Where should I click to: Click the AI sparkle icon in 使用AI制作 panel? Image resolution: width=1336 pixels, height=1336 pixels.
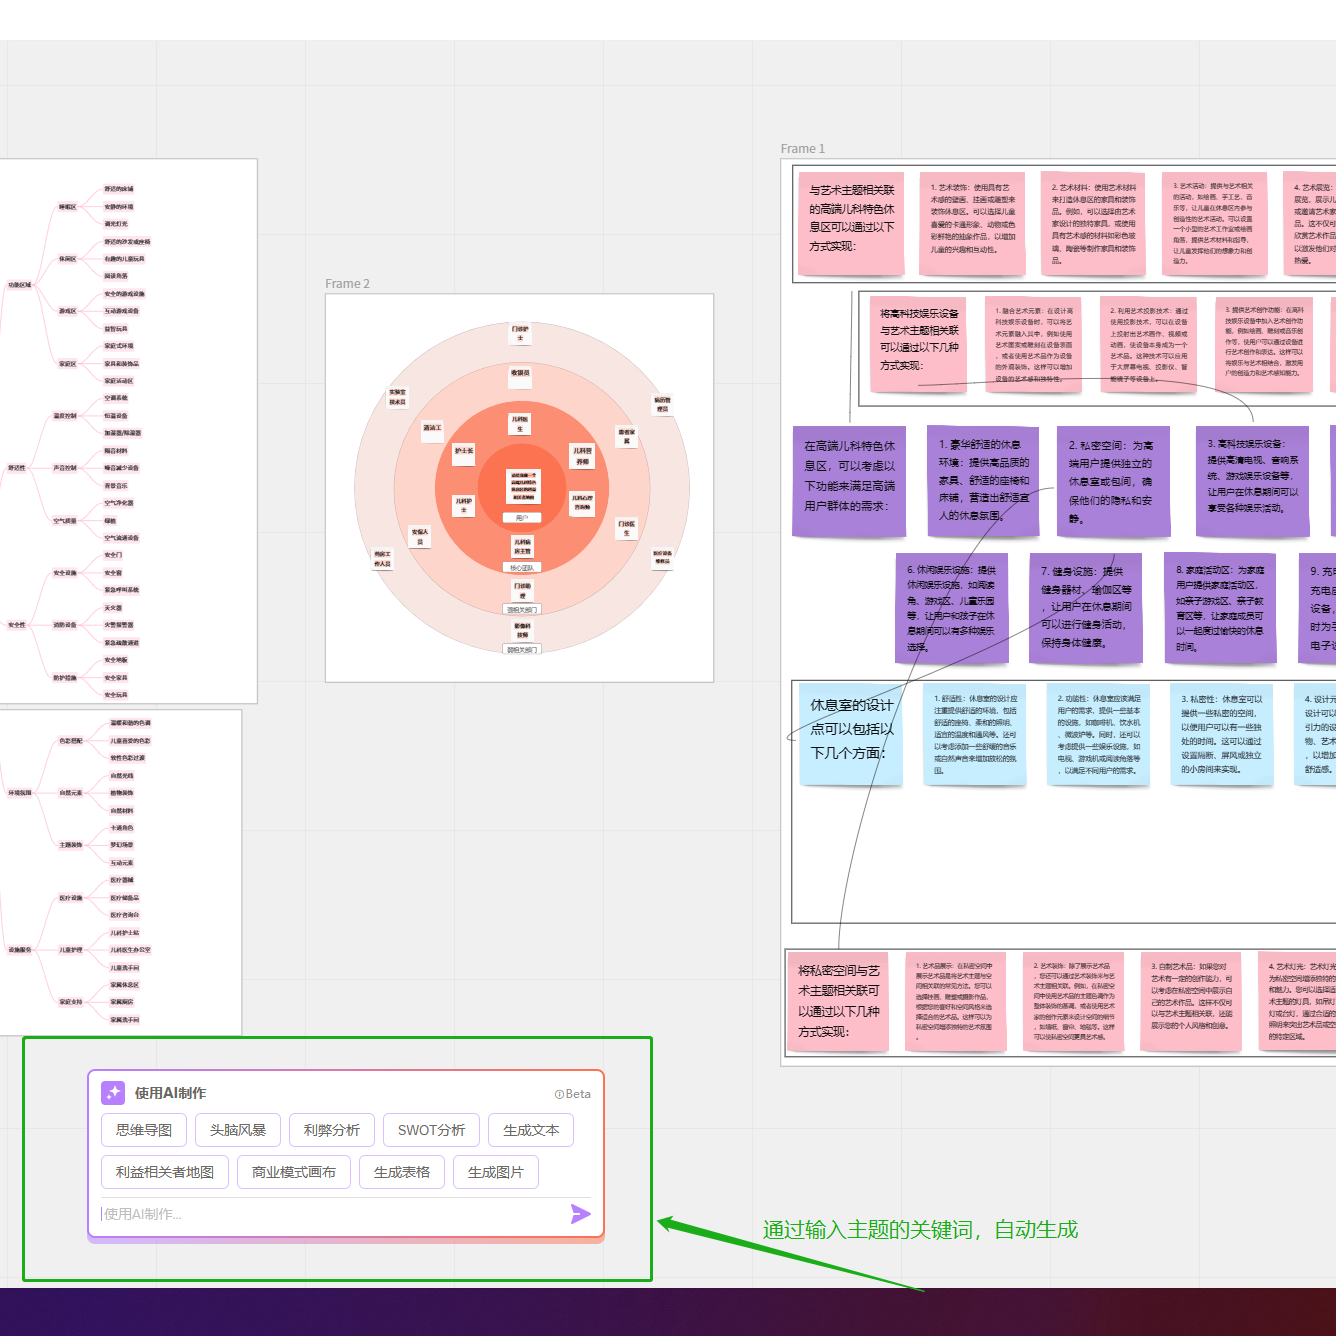click(113, 1093)
